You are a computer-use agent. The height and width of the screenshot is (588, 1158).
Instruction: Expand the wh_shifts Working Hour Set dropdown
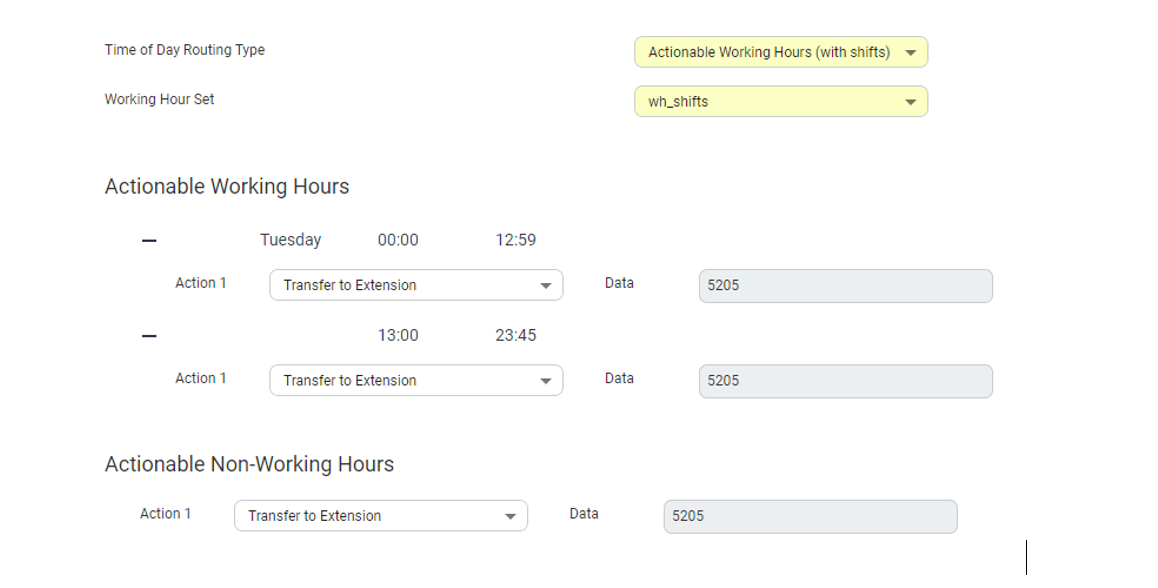[x=780, y=101]
